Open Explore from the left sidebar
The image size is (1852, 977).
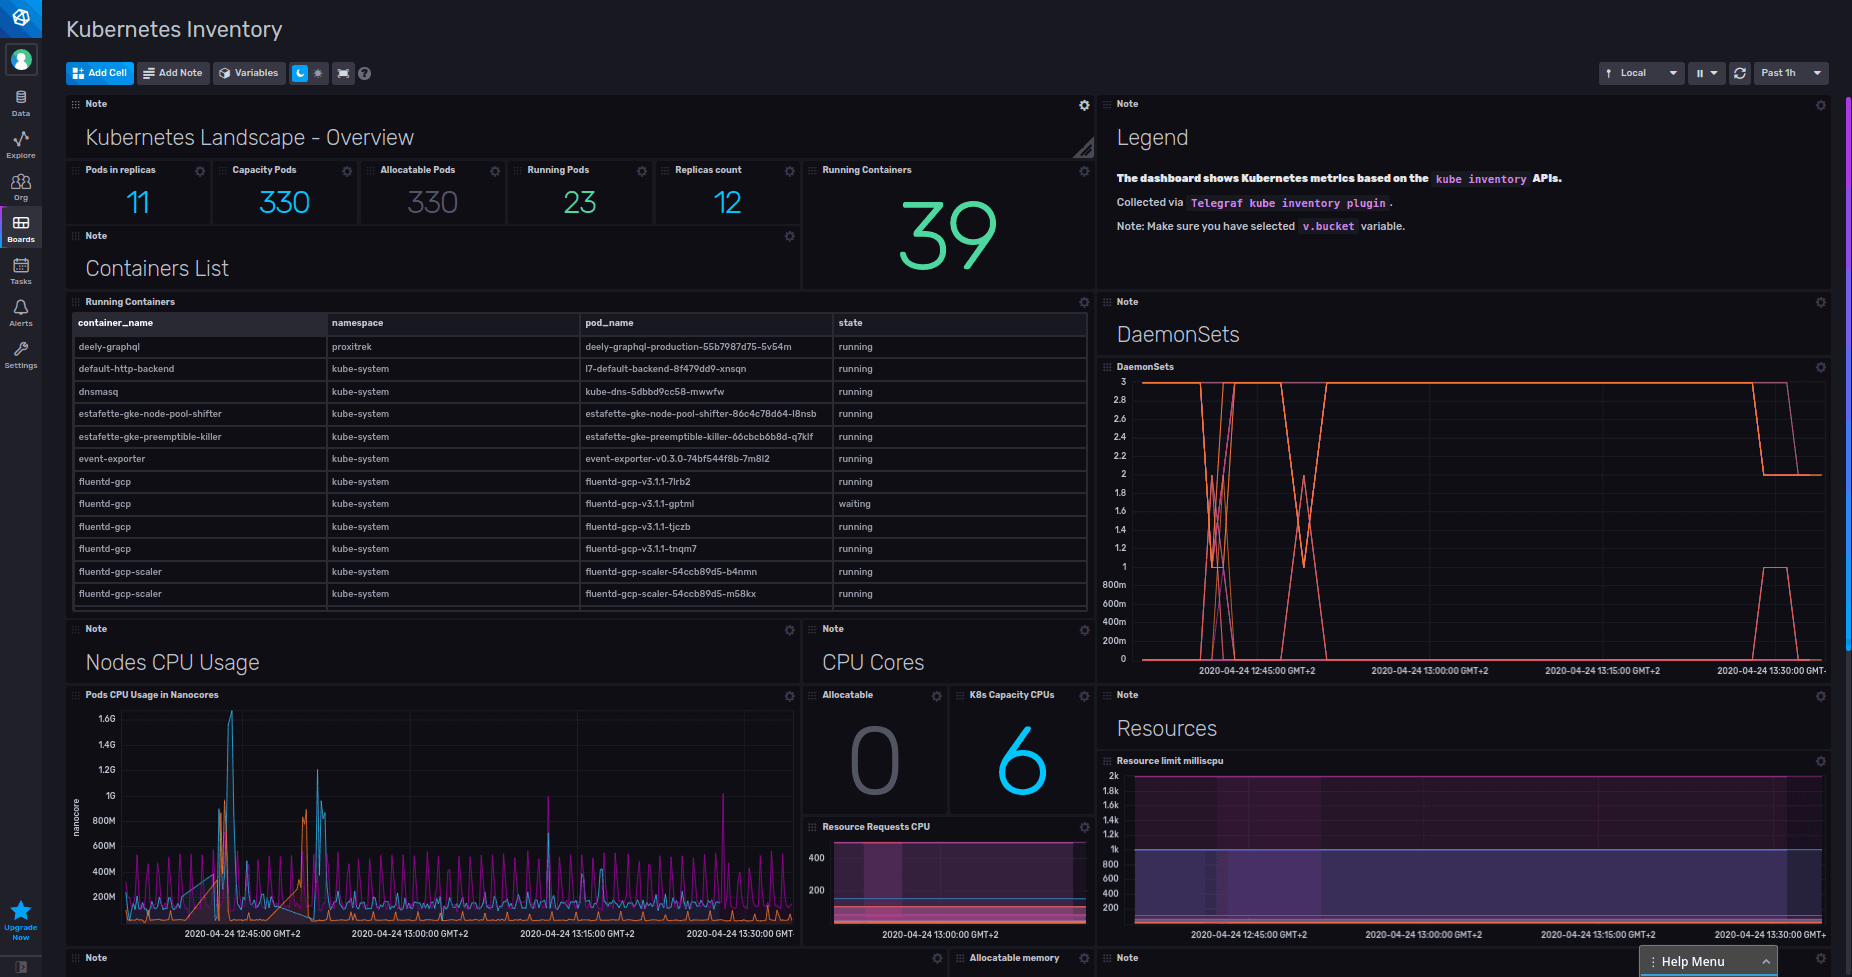20,146
